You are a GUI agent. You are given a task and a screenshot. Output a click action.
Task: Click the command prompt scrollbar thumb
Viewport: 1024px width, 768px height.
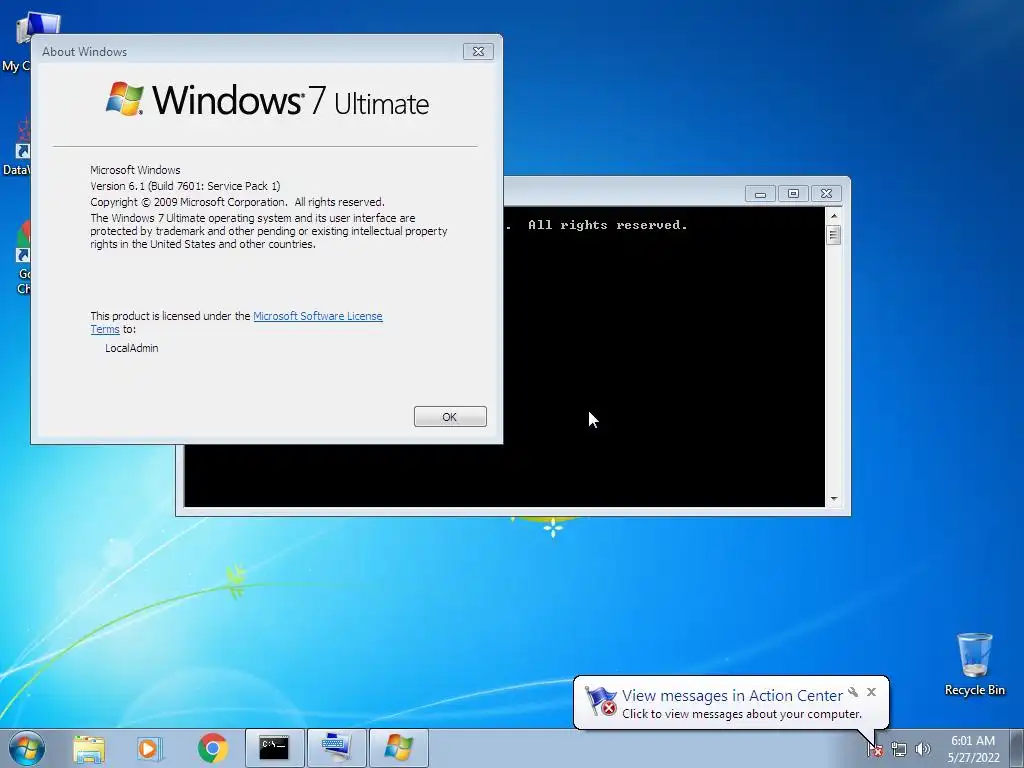[x=833, y=234]
